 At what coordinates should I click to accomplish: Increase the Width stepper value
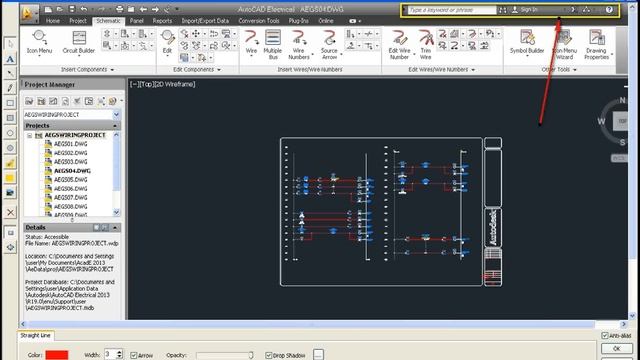[119, 352]
